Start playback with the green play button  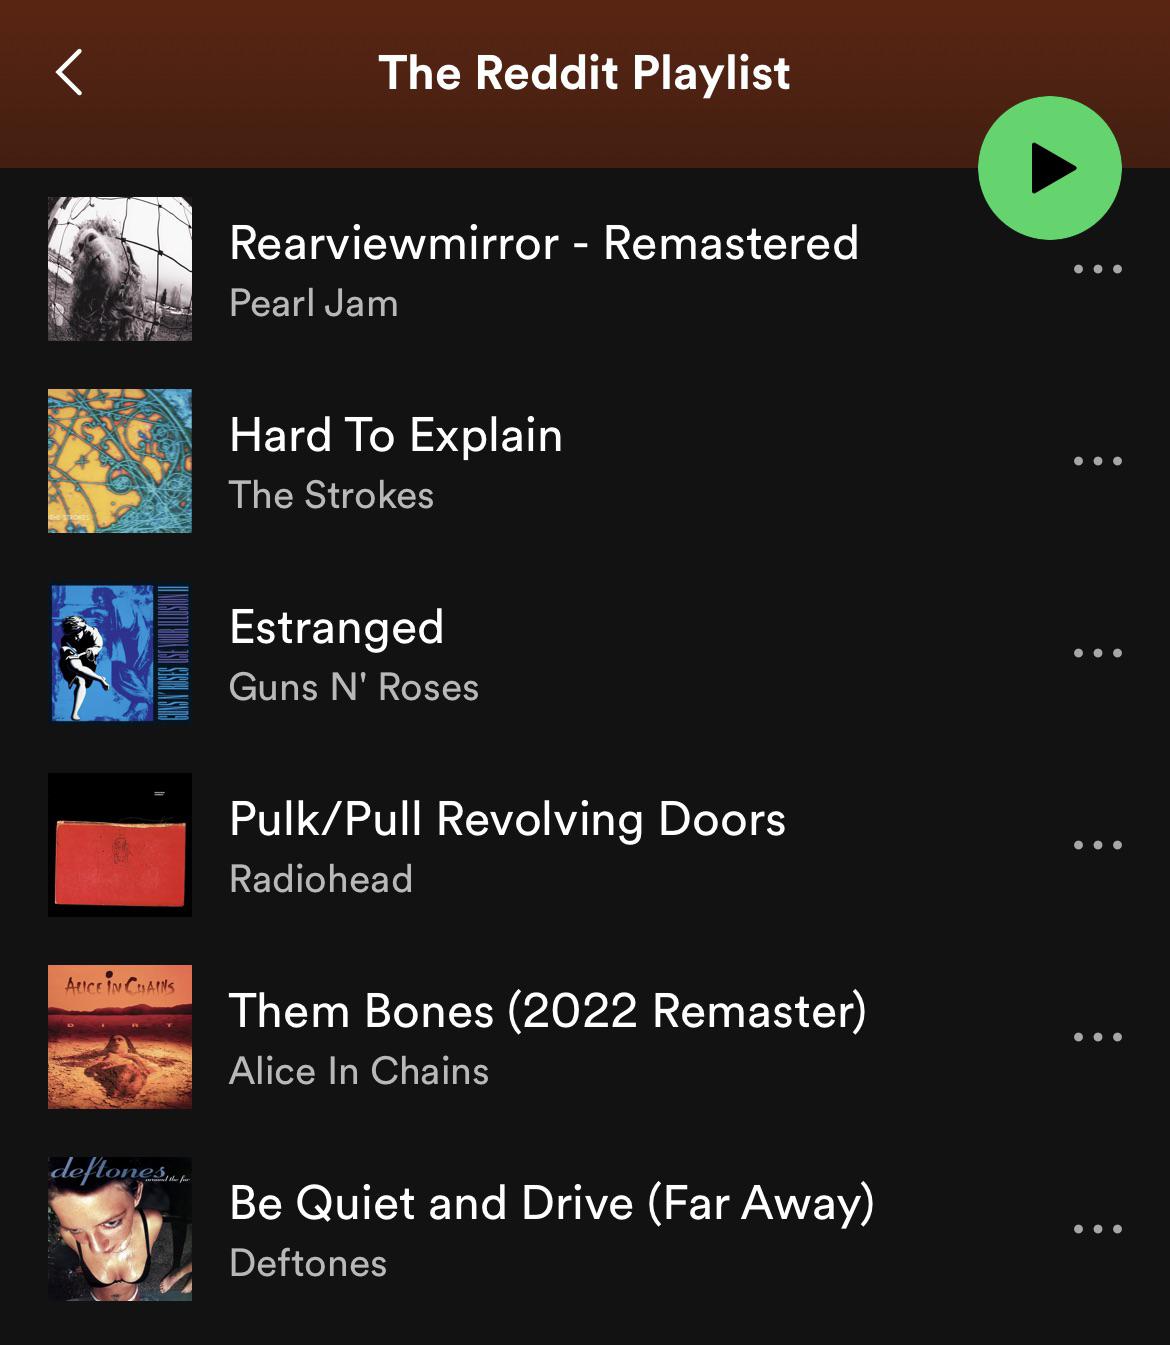[x=1049, y=168]
